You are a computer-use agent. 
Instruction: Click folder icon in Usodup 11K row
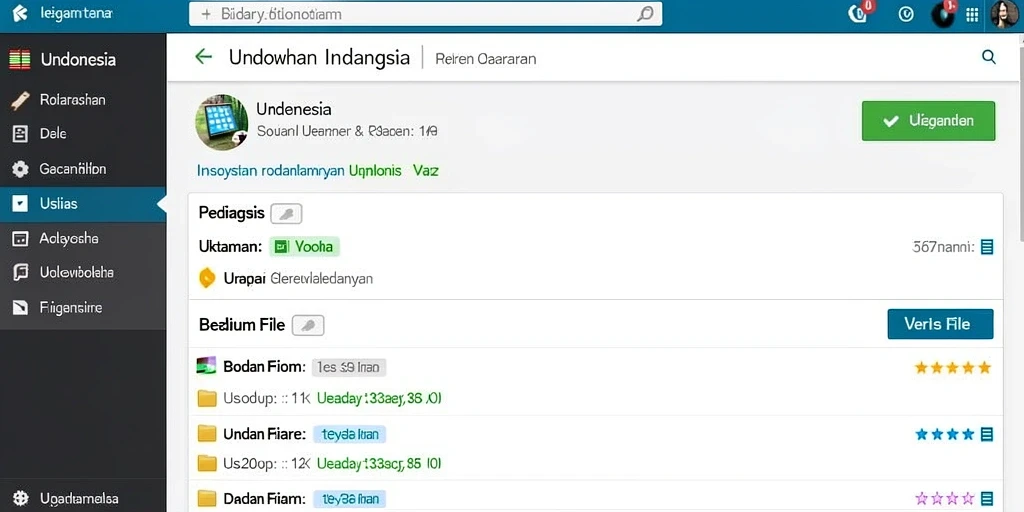[206, 398]
